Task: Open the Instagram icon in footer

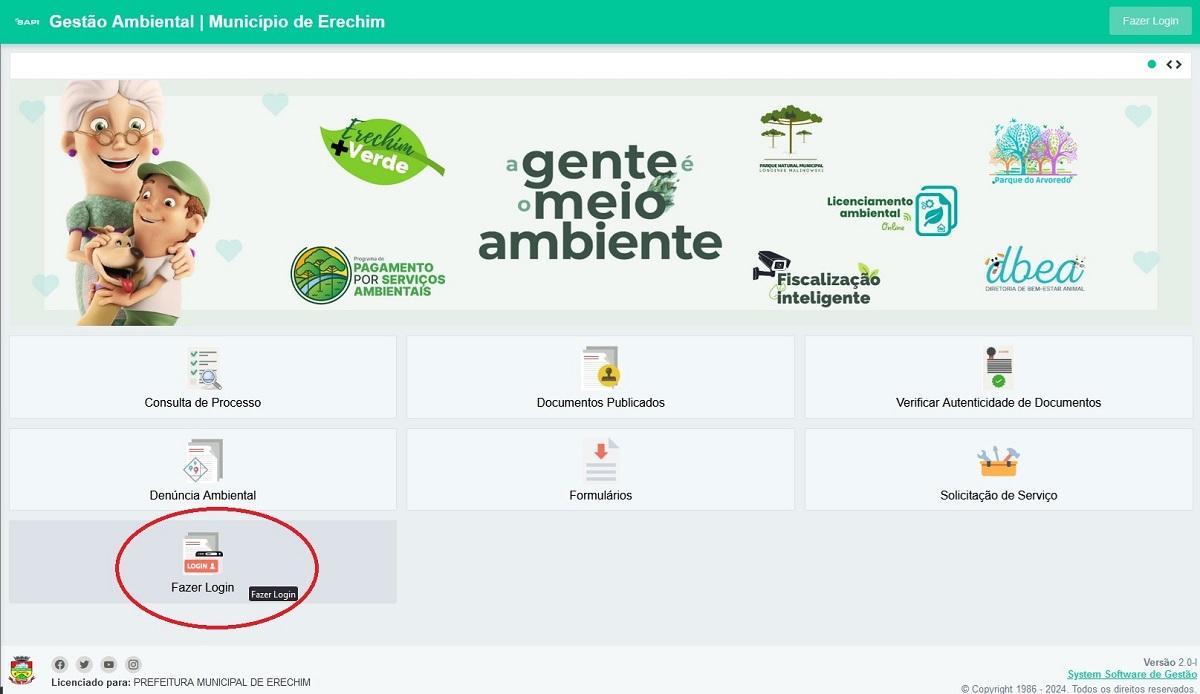Action: point(134,664)
